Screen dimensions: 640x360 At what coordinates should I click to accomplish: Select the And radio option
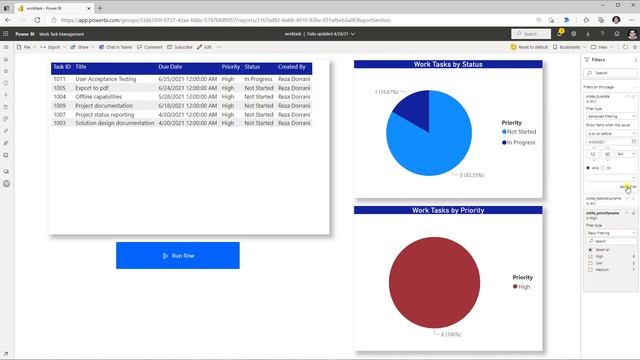pyautogui.click(x=588, y=168)
